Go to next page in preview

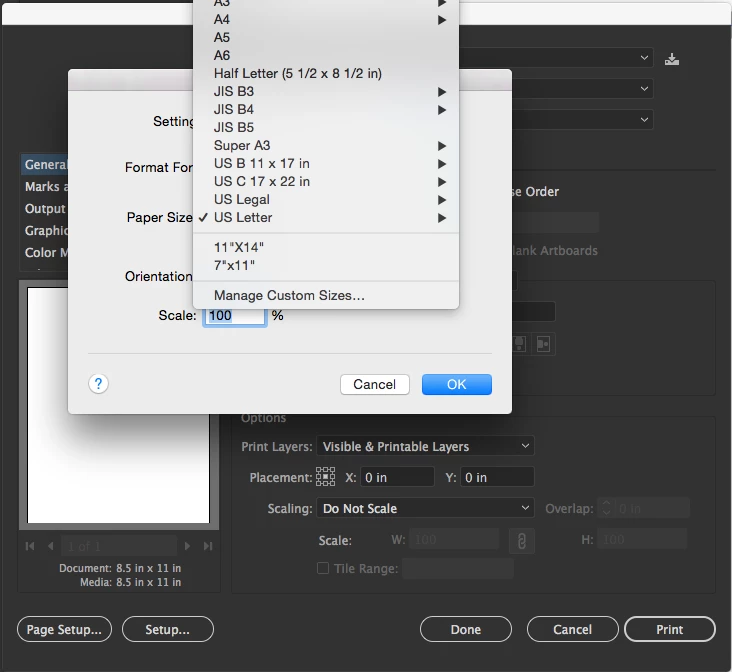(x=187, y=546)
